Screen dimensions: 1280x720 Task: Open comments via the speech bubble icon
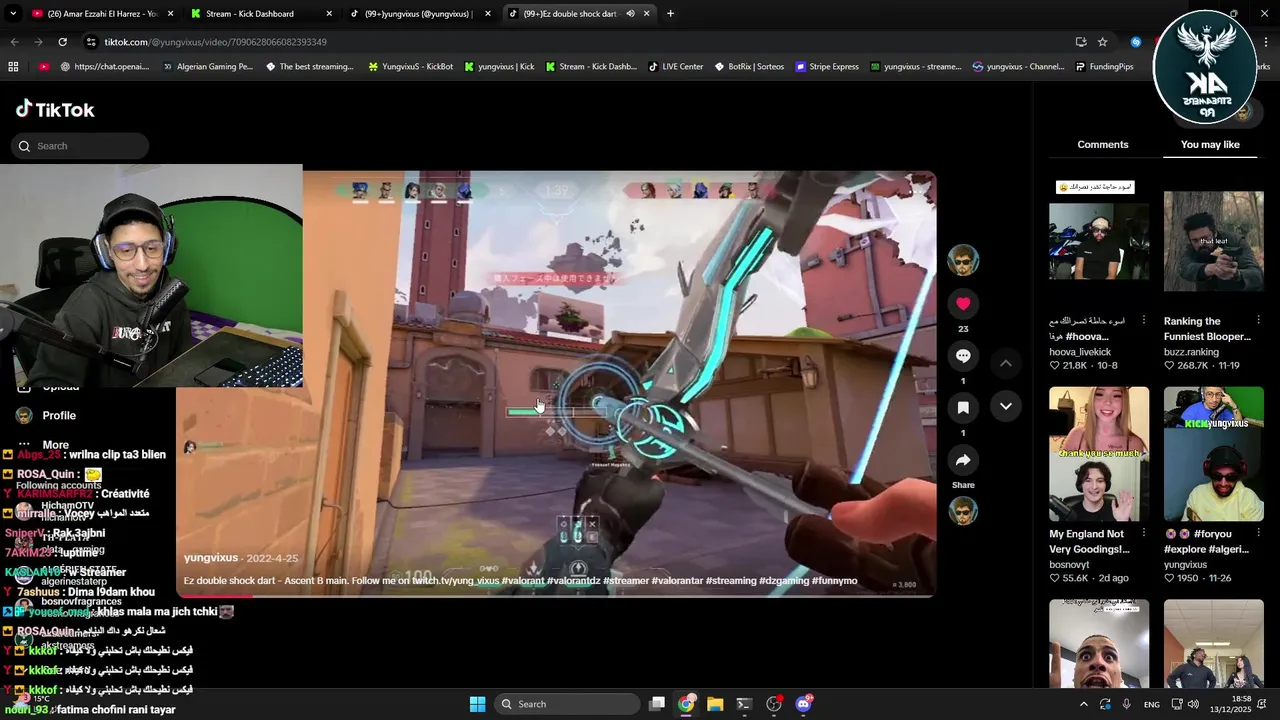(x=963, y=356)
